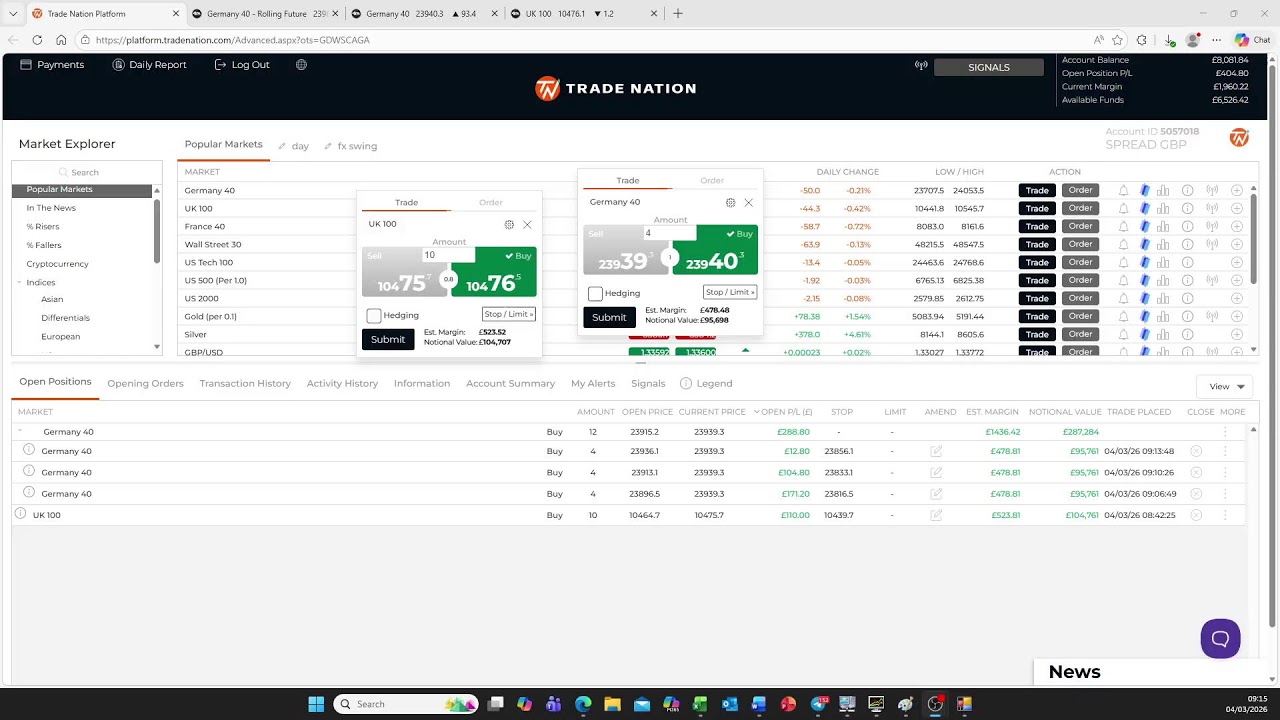The height and width of the screenshot is (720, 1280).
Task: Collapse the Indices tree node
Action: pyautogui.click(x=20, y=282)
